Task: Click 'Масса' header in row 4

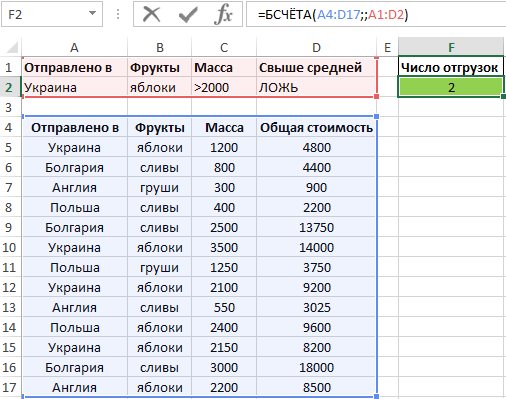Action: pyautogui.click(x=224, y=127)
